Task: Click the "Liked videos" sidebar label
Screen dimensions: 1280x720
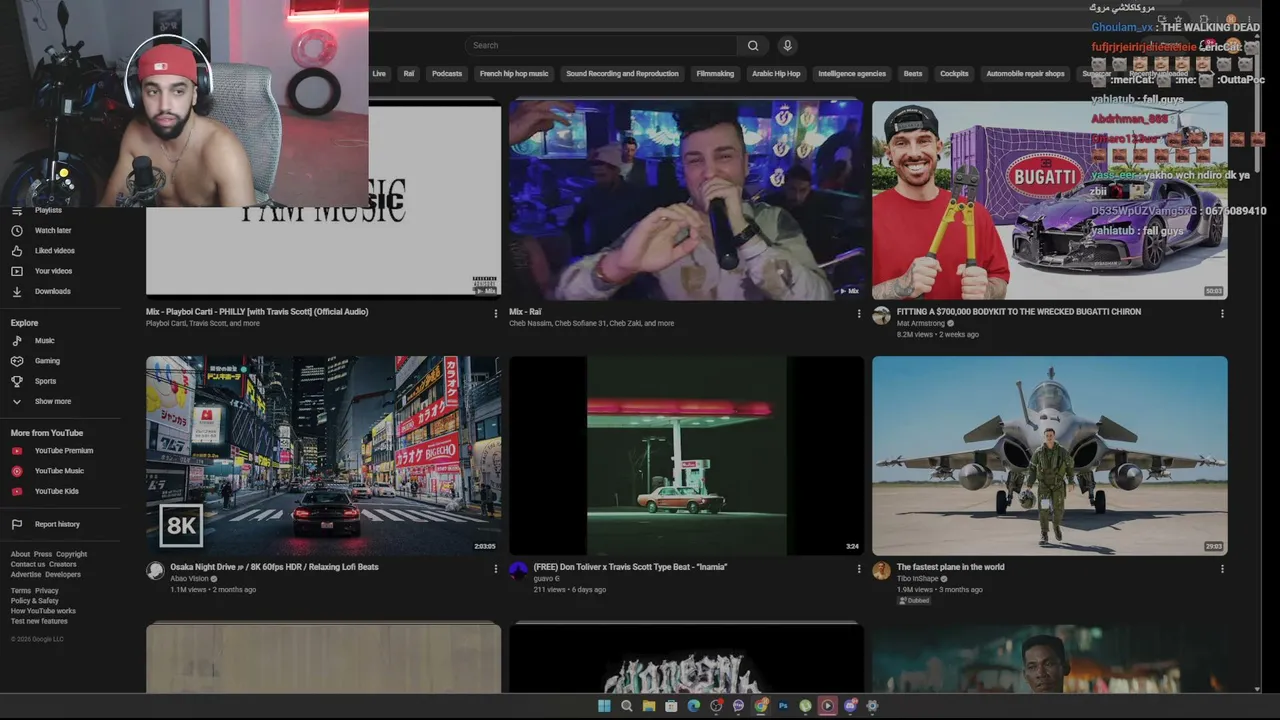Action: 55,251
